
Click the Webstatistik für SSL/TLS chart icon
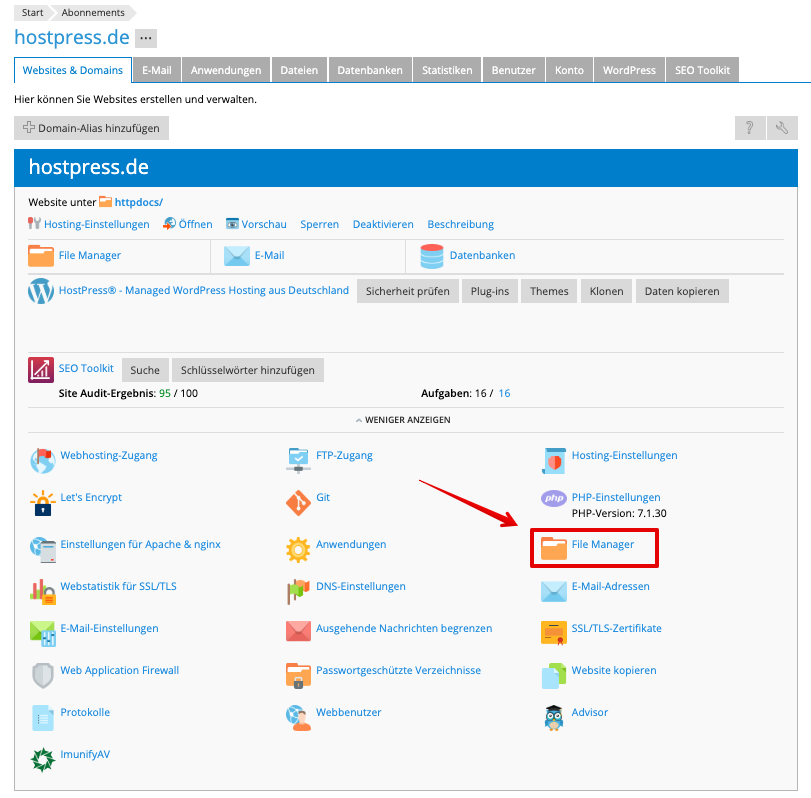click(x=42, y=592)
